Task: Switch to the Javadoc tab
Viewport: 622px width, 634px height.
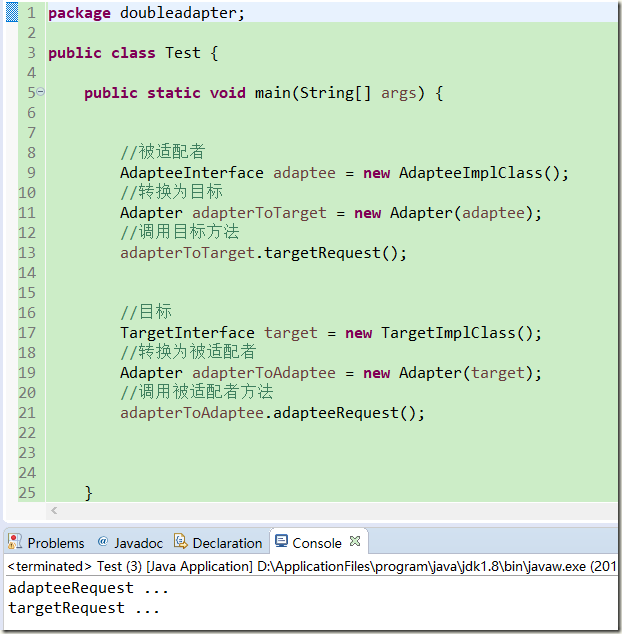Action: 130,543
